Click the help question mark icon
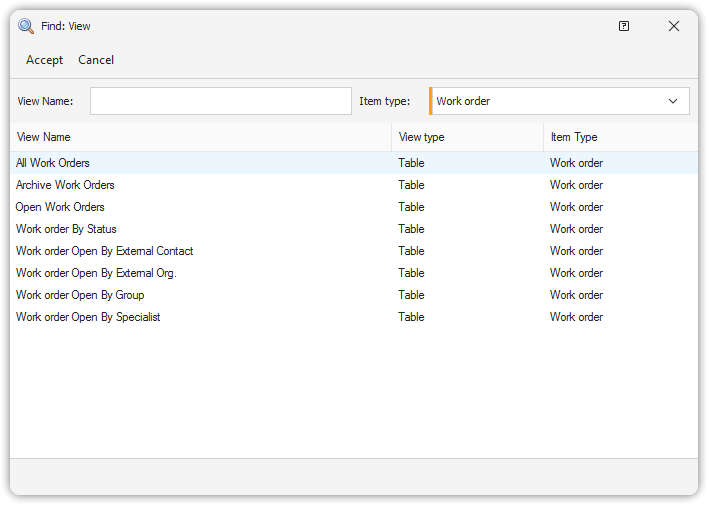Screen dimensions: 708x505 pyautogui.click(x=624, y=26)
